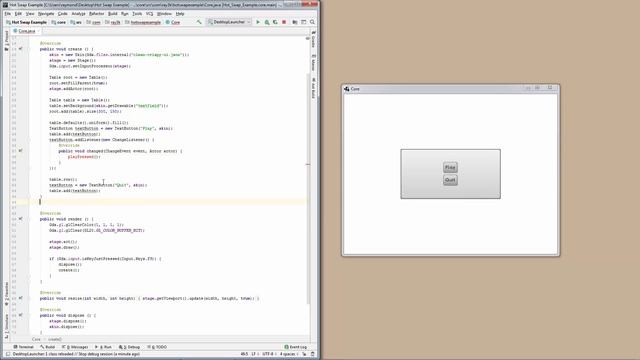Click status message 'DesktopLauncher: 1 class reloaded'
Viewport: 640px width, 360px height.
76,354
